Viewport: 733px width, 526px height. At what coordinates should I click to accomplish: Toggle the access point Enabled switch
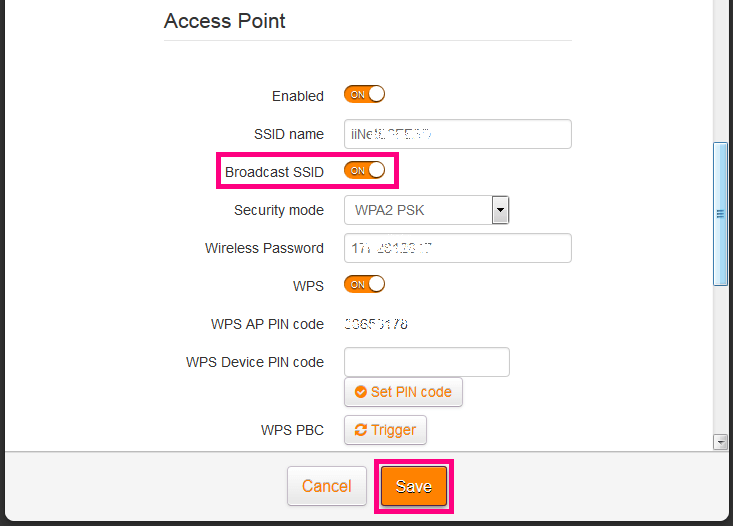[x=364, y=95]
